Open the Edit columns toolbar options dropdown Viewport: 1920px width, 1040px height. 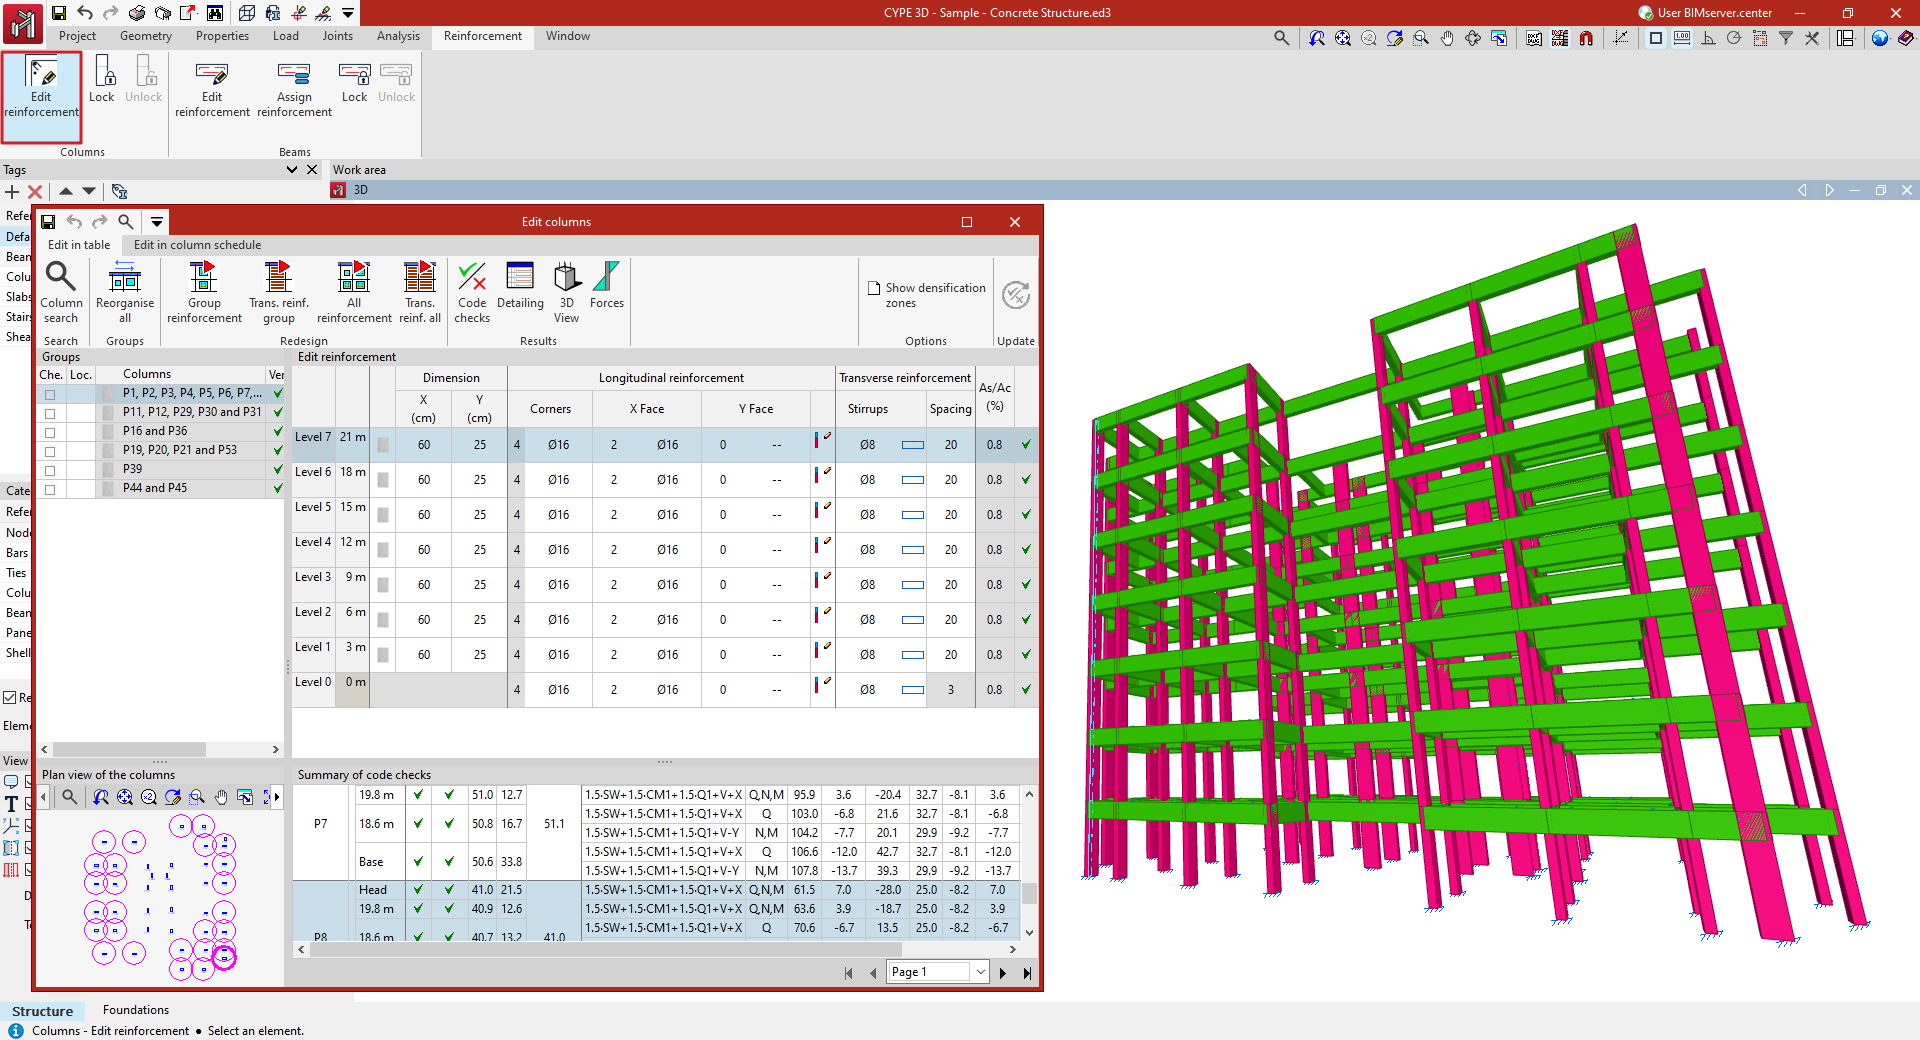[x=157, y=222]
